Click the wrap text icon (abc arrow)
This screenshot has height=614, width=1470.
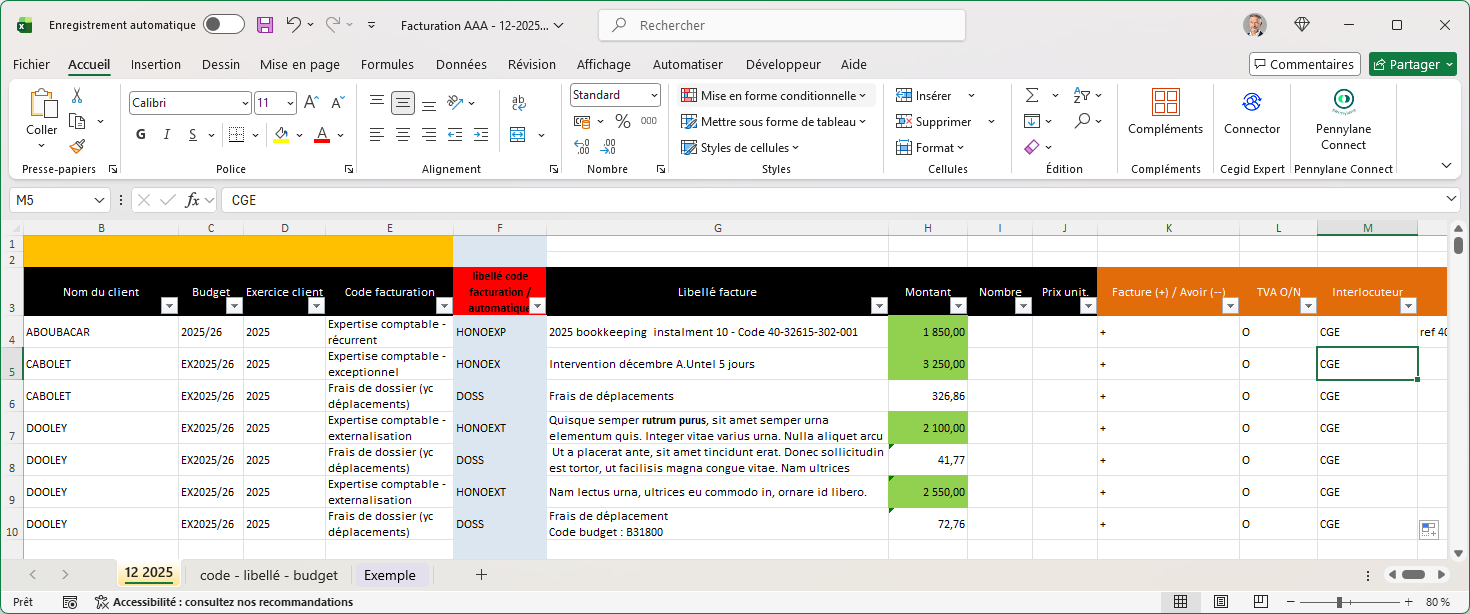click(519, 102)
